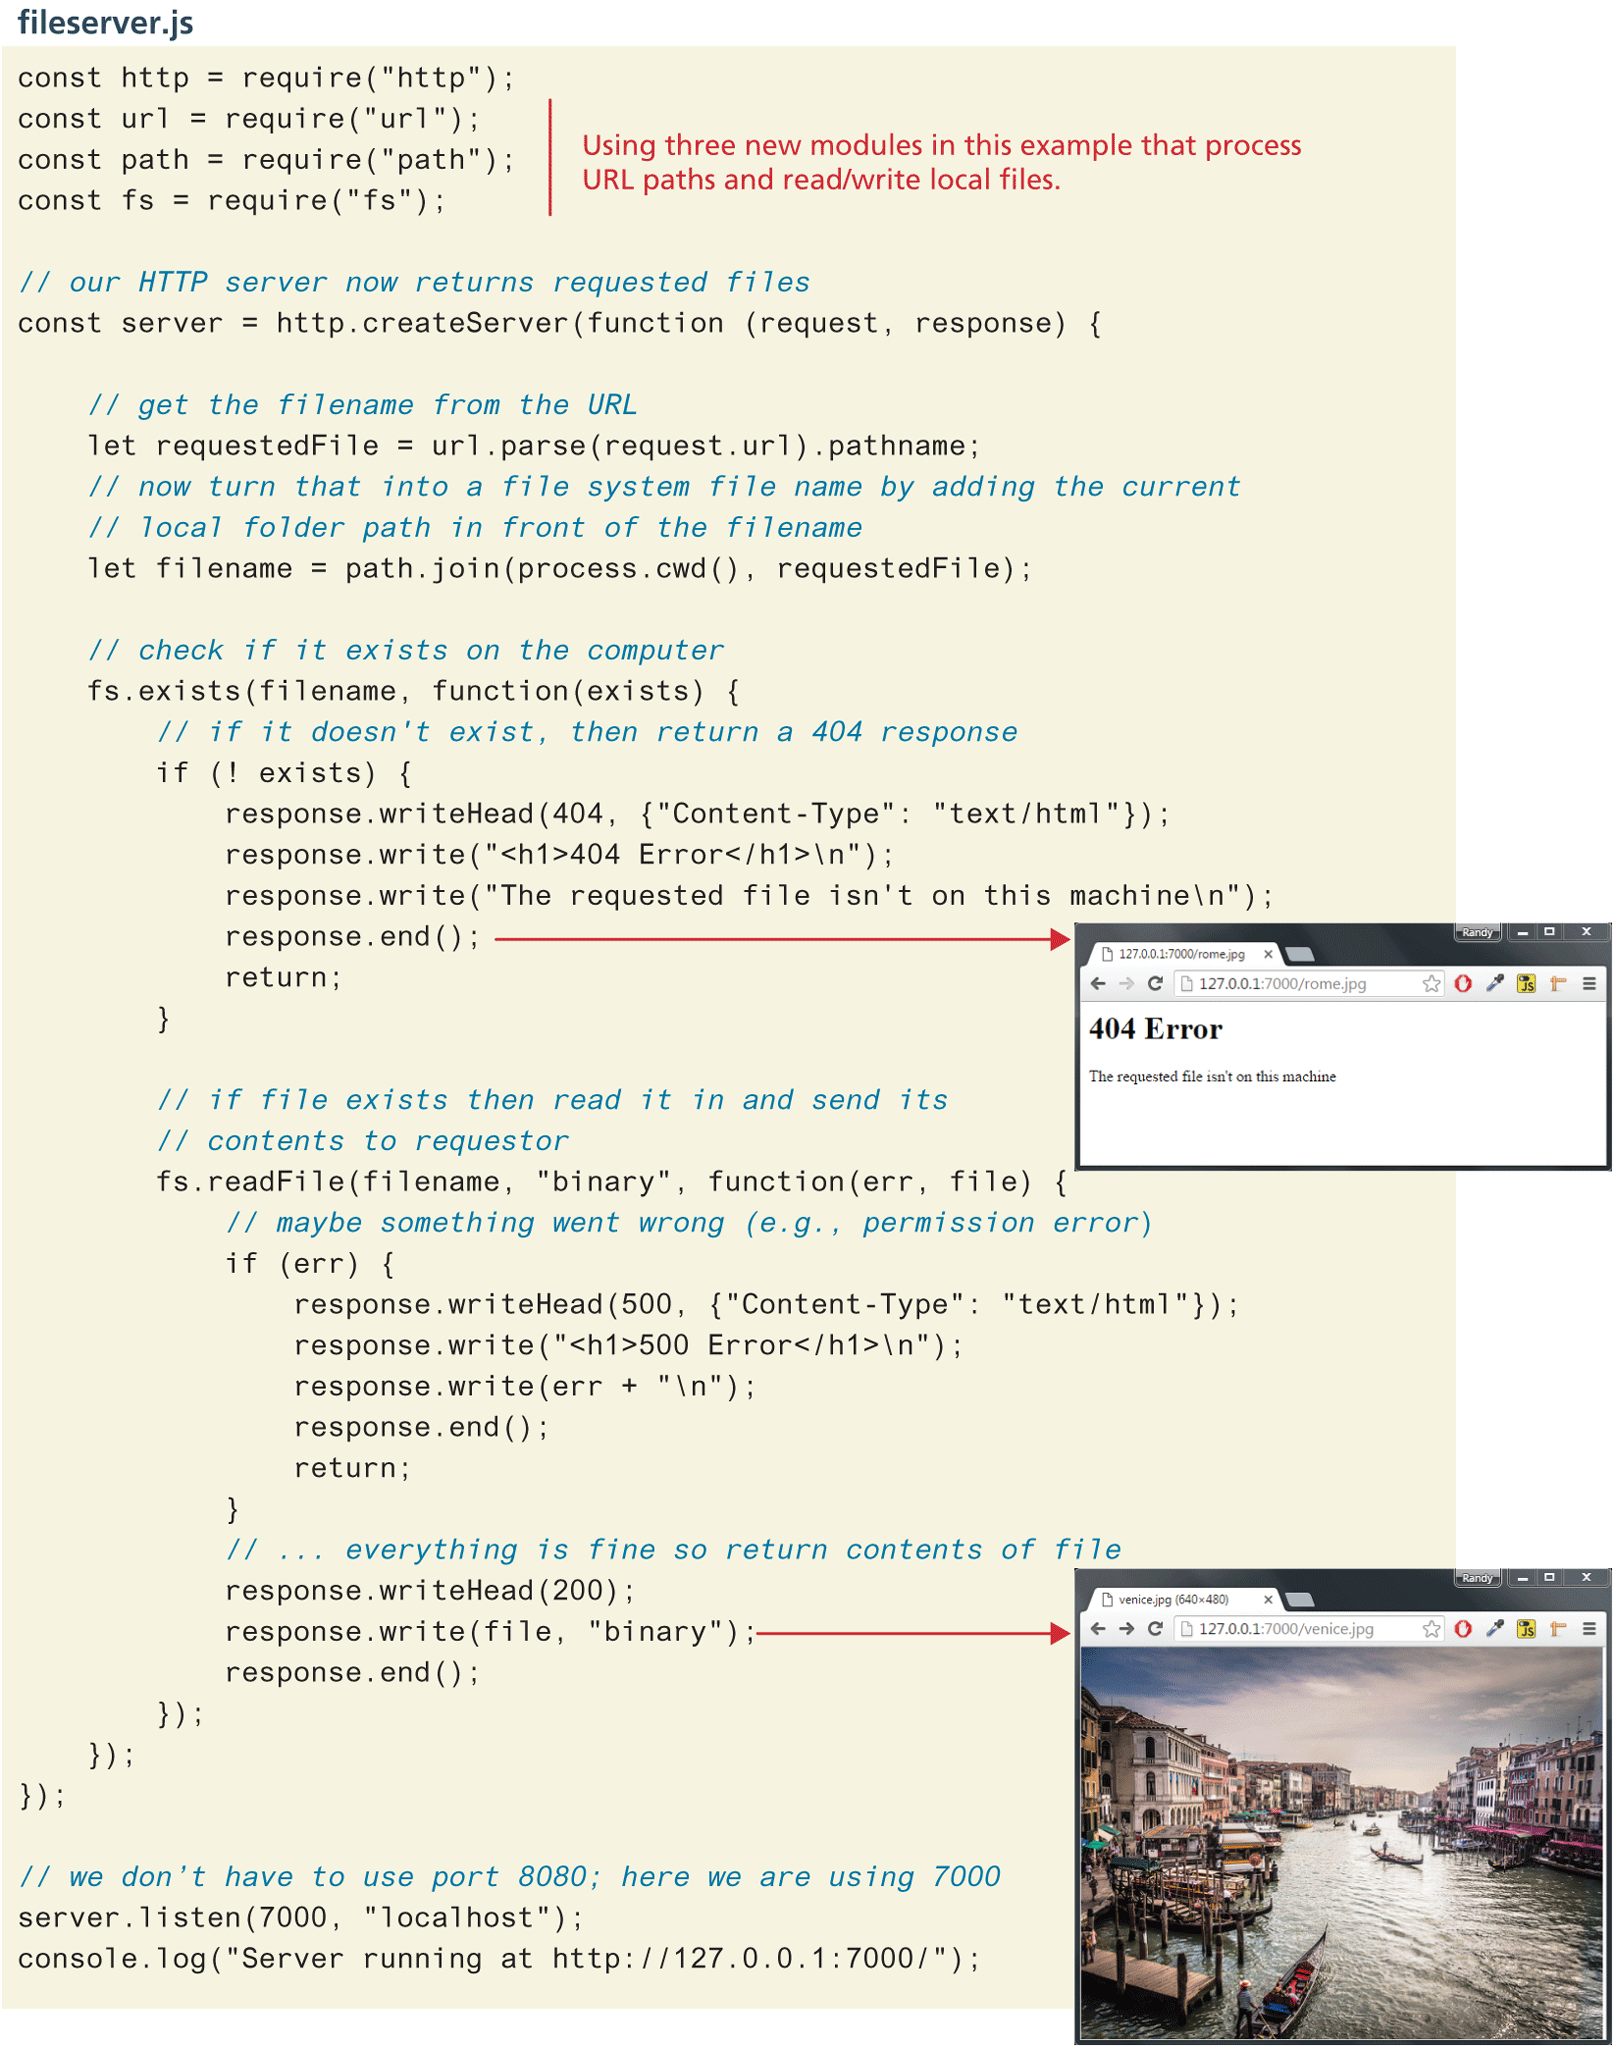Open a new tab beside venice.jpg tab
The height and width of the screenshot is (2048, 1615).
(x=1300, y=1600)
